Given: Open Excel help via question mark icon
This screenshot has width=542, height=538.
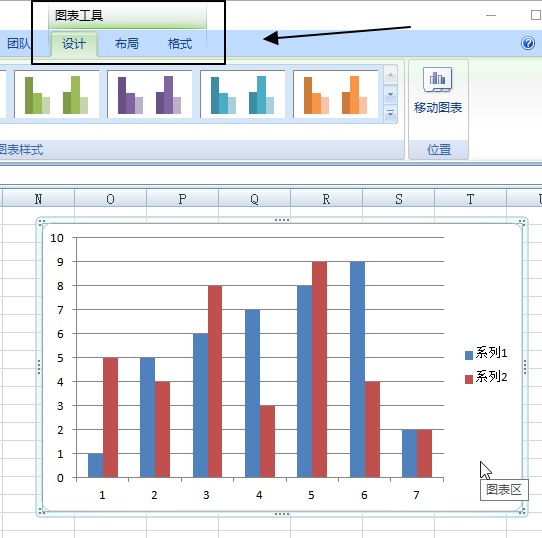Looking at the screenshot, I should 528,43.
